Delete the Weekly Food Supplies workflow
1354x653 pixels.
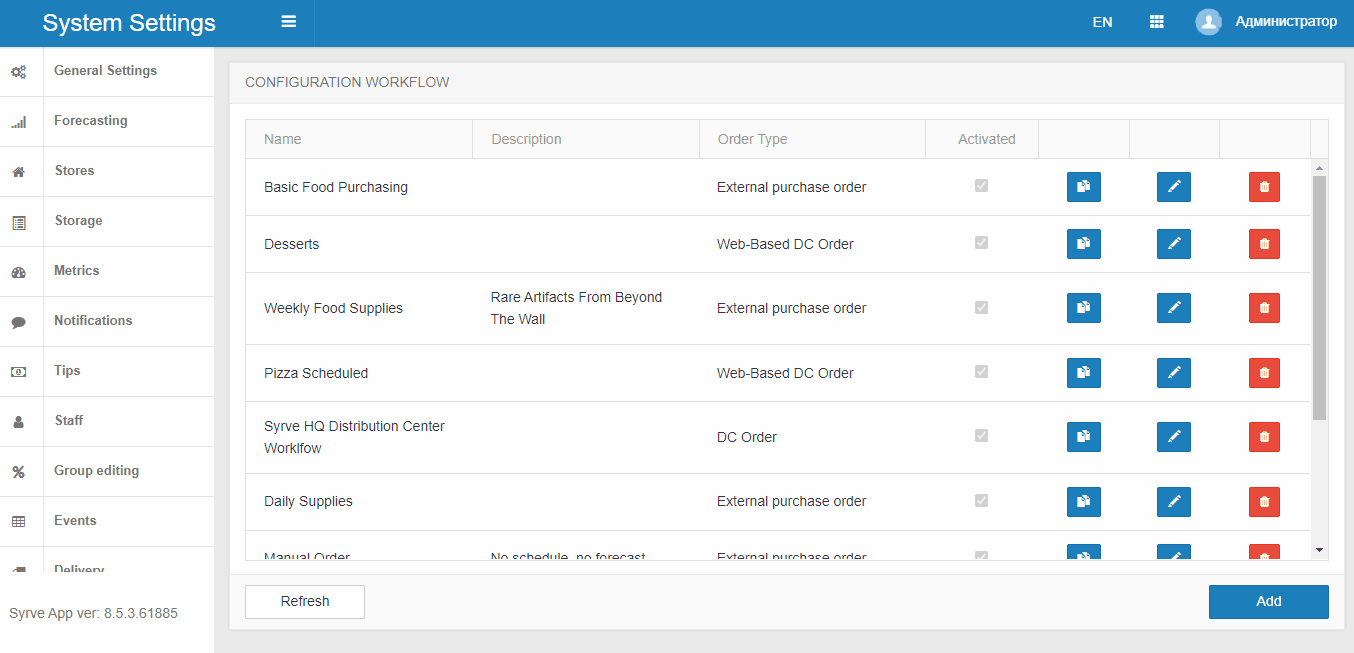[x=1264, y=308]
